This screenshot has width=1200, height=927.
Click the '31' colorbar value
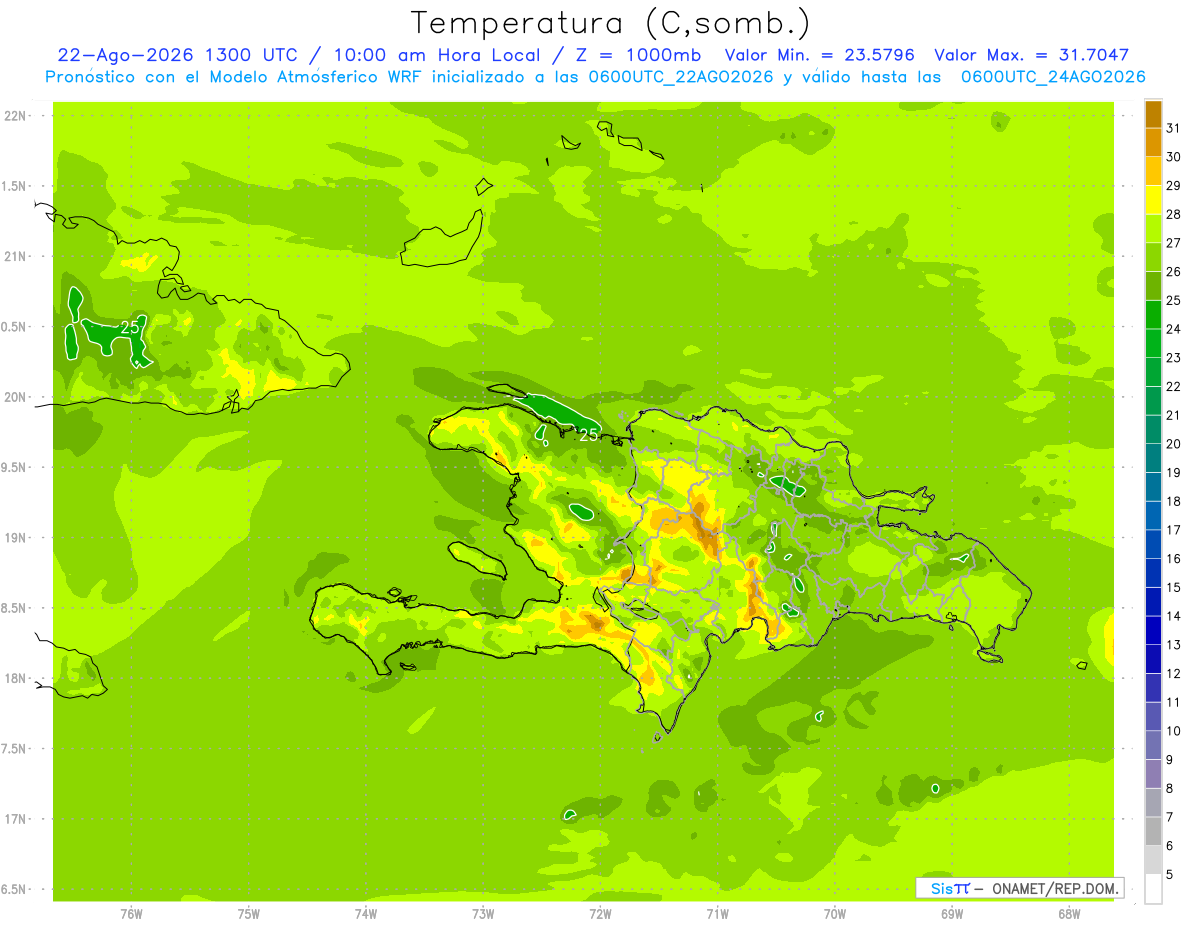coord(1174,128)
